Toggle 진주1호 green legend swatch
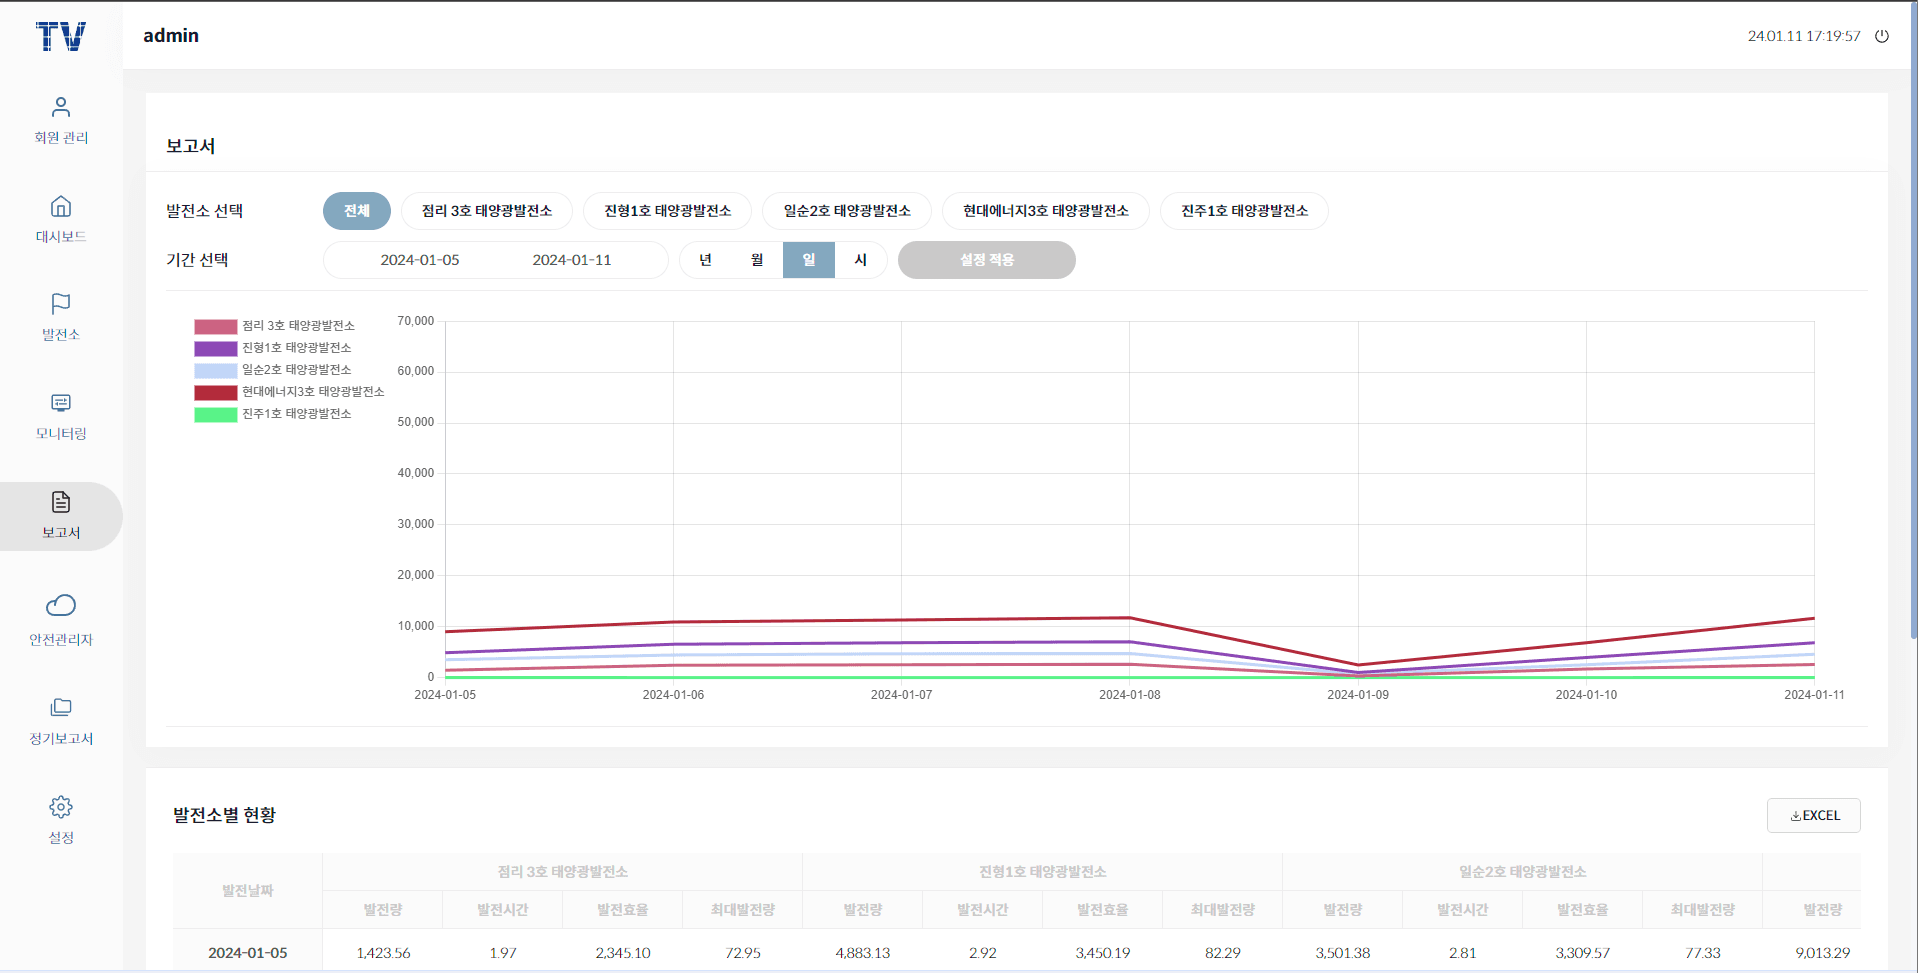1918x973 pixels. point(215,414)
